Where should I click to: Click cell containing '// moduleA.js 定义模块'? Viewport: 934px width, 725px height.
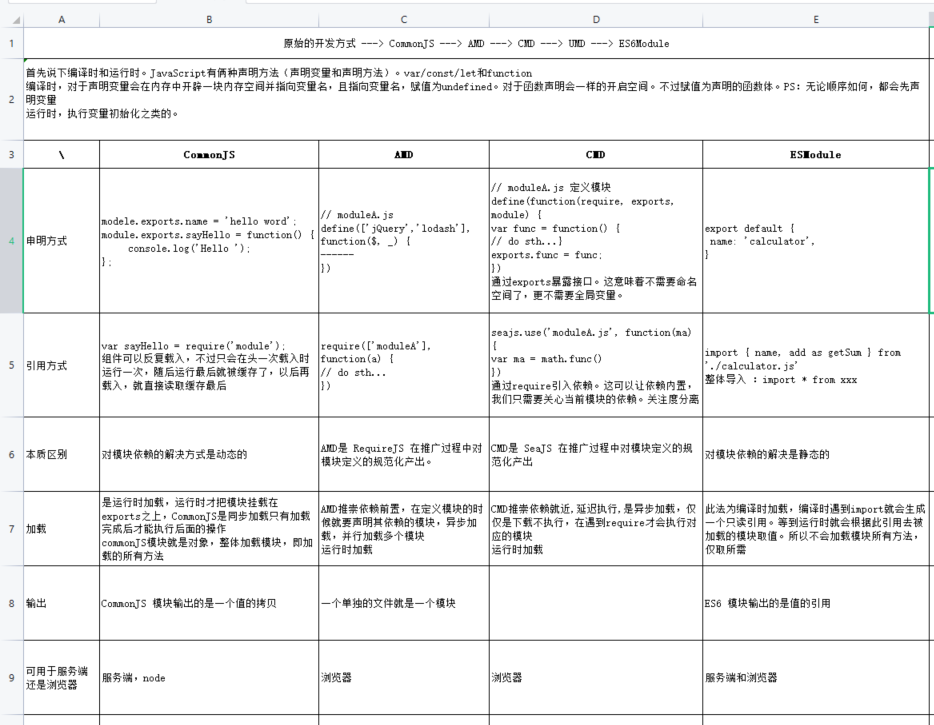(x=596, y=241)
